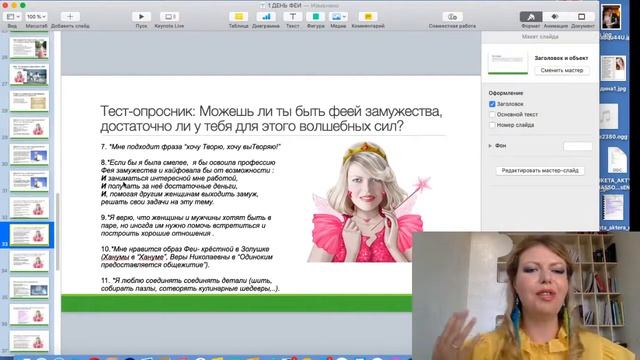Select the fairy illustration on the slide
The image size is (640, 360).
pyautogui.click(x=369, y=202)
